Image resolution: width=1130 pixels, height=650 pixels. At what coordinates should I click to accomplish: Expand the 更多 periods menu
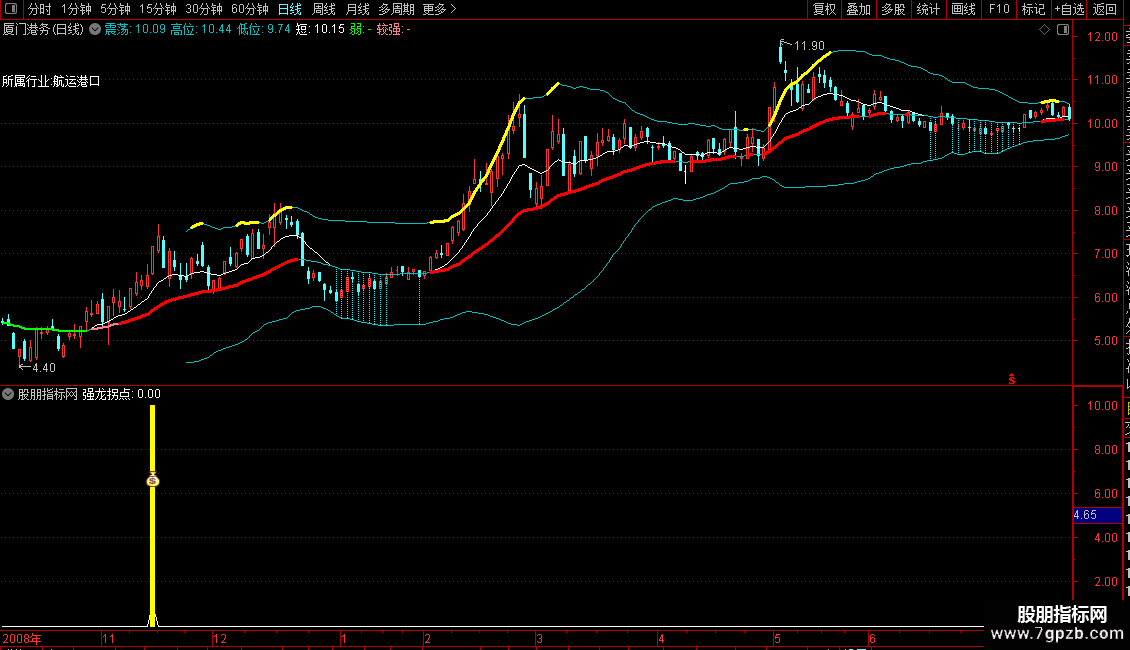pos(440,9)
